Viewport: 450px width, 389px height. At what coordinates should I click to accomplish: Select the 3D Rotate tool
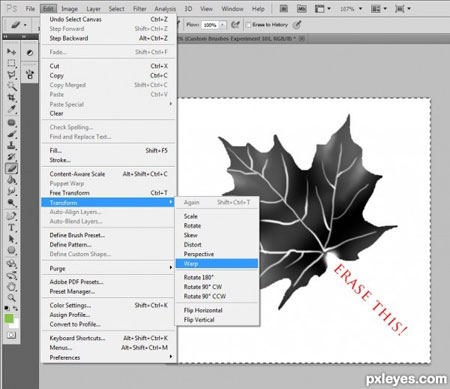(x=11, y=264)
